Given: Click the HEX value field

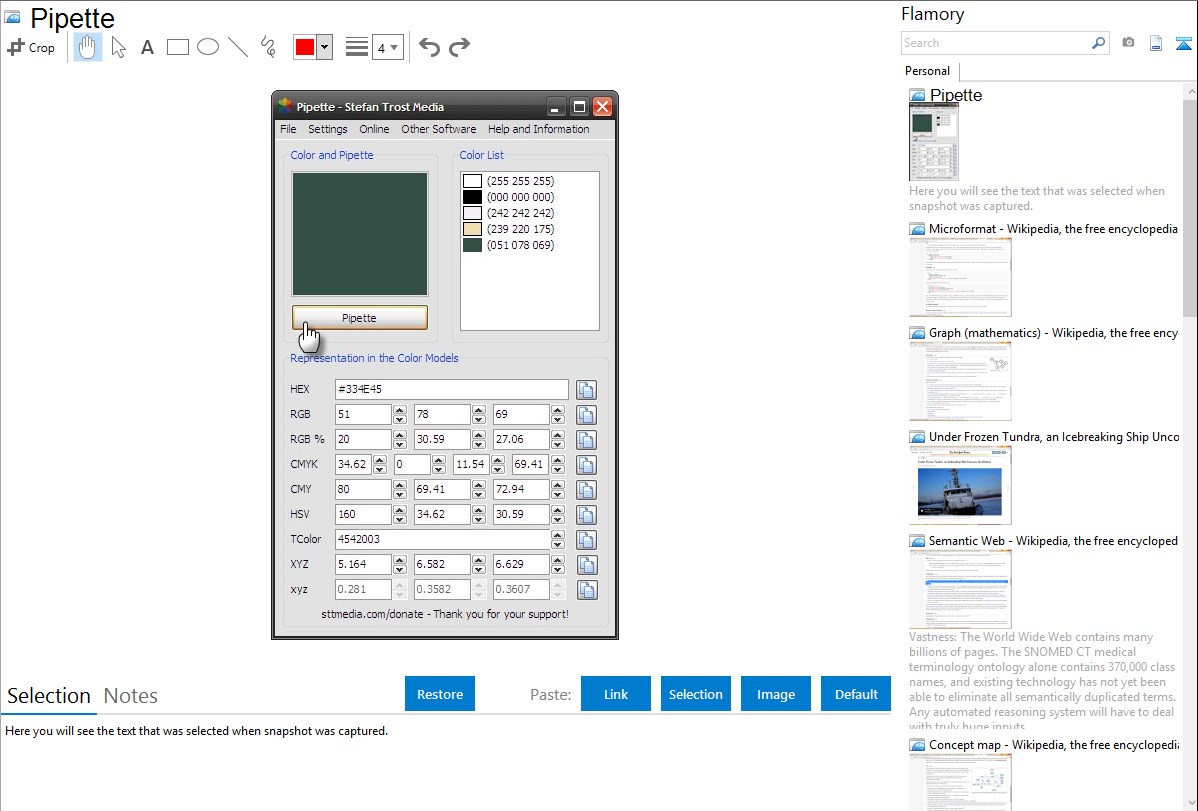Looking at the screenshot, I should [452, 389].
